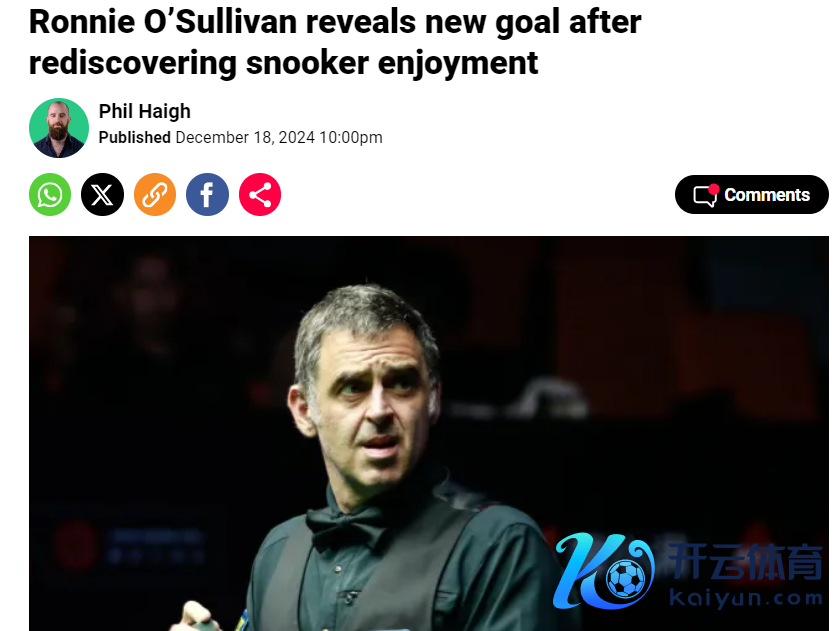Image resolution: width=838 pixels, height=631 pixels.
Task: Open the Comments section
Action: 751,194
